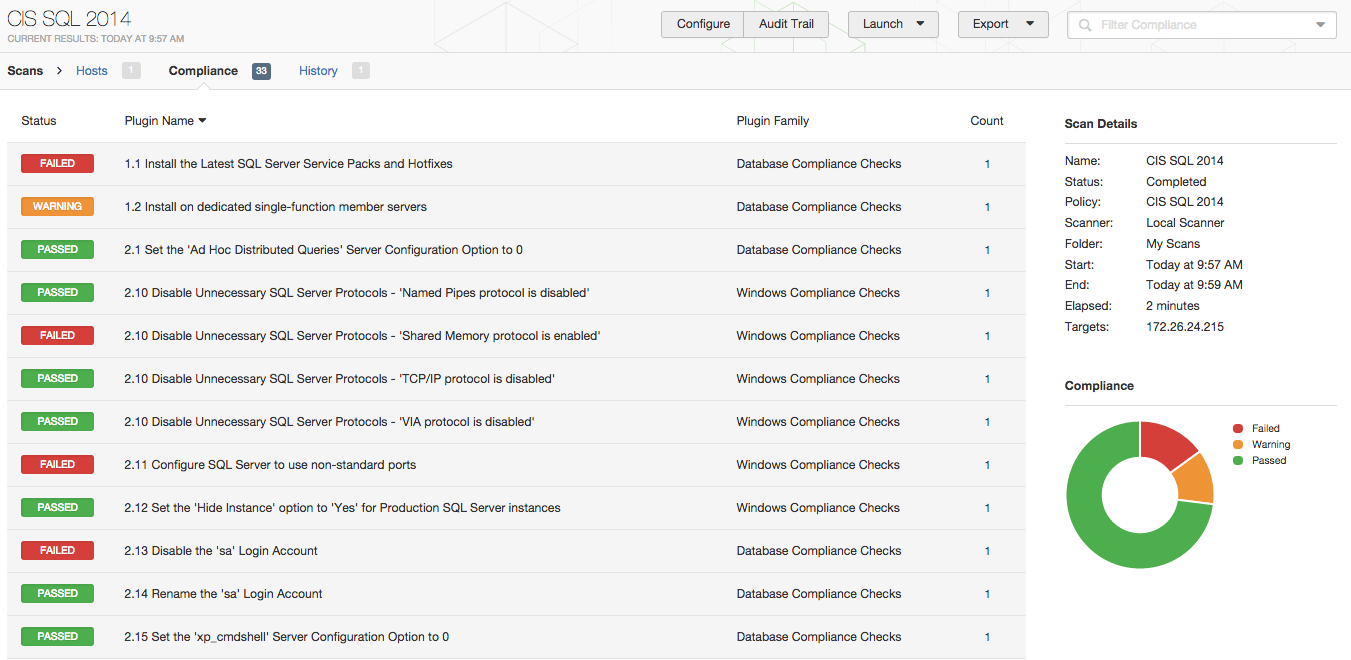Image resolution: width=1351 pixels, height=660 pixels.
Task: Click the CIS SQL 2014 page title
Action: click(69, 19)
